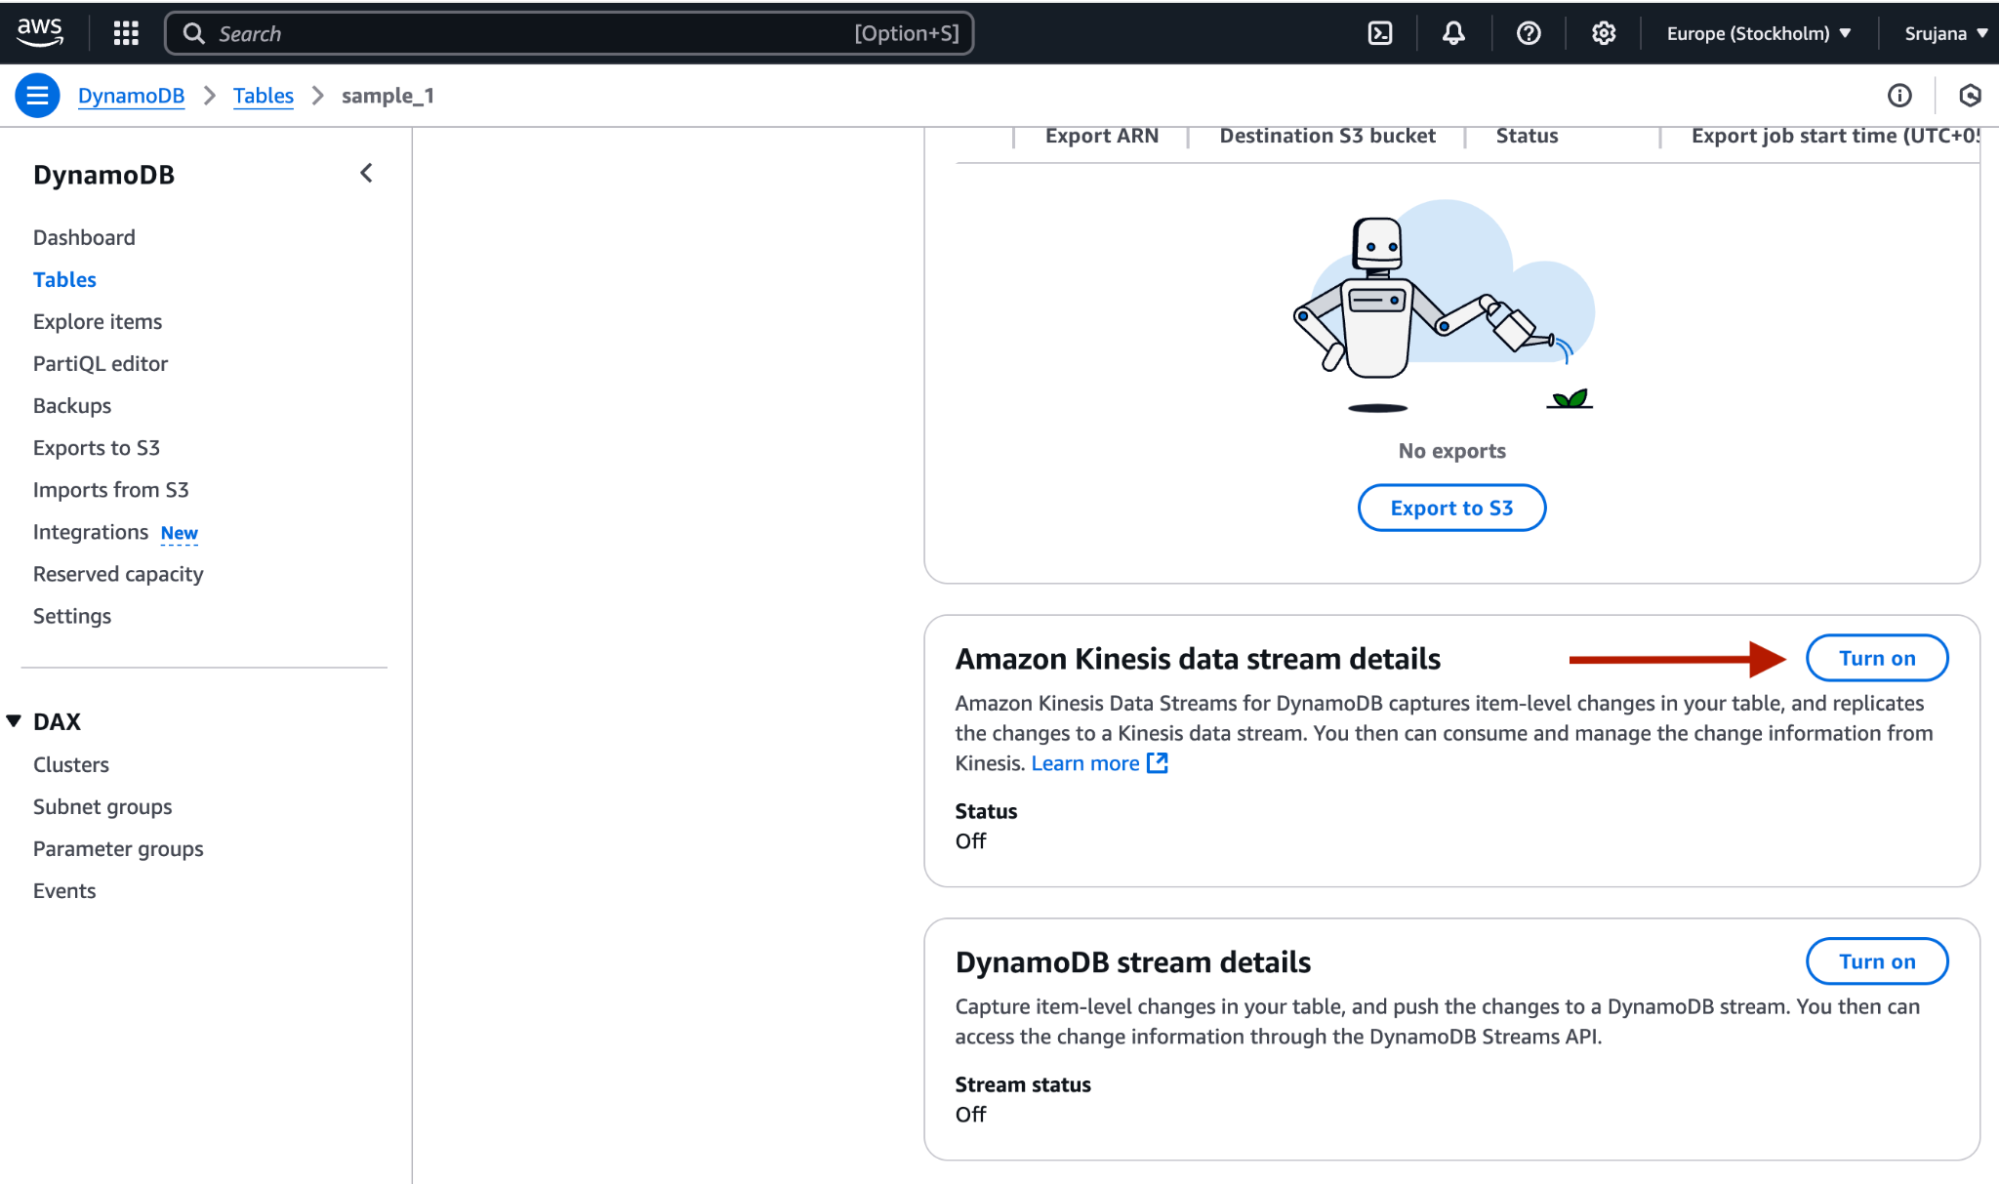This screenshot has width=1999, height=1184.
Task: Click the external link icon after Learn more
Action: tap(1157, 763)
